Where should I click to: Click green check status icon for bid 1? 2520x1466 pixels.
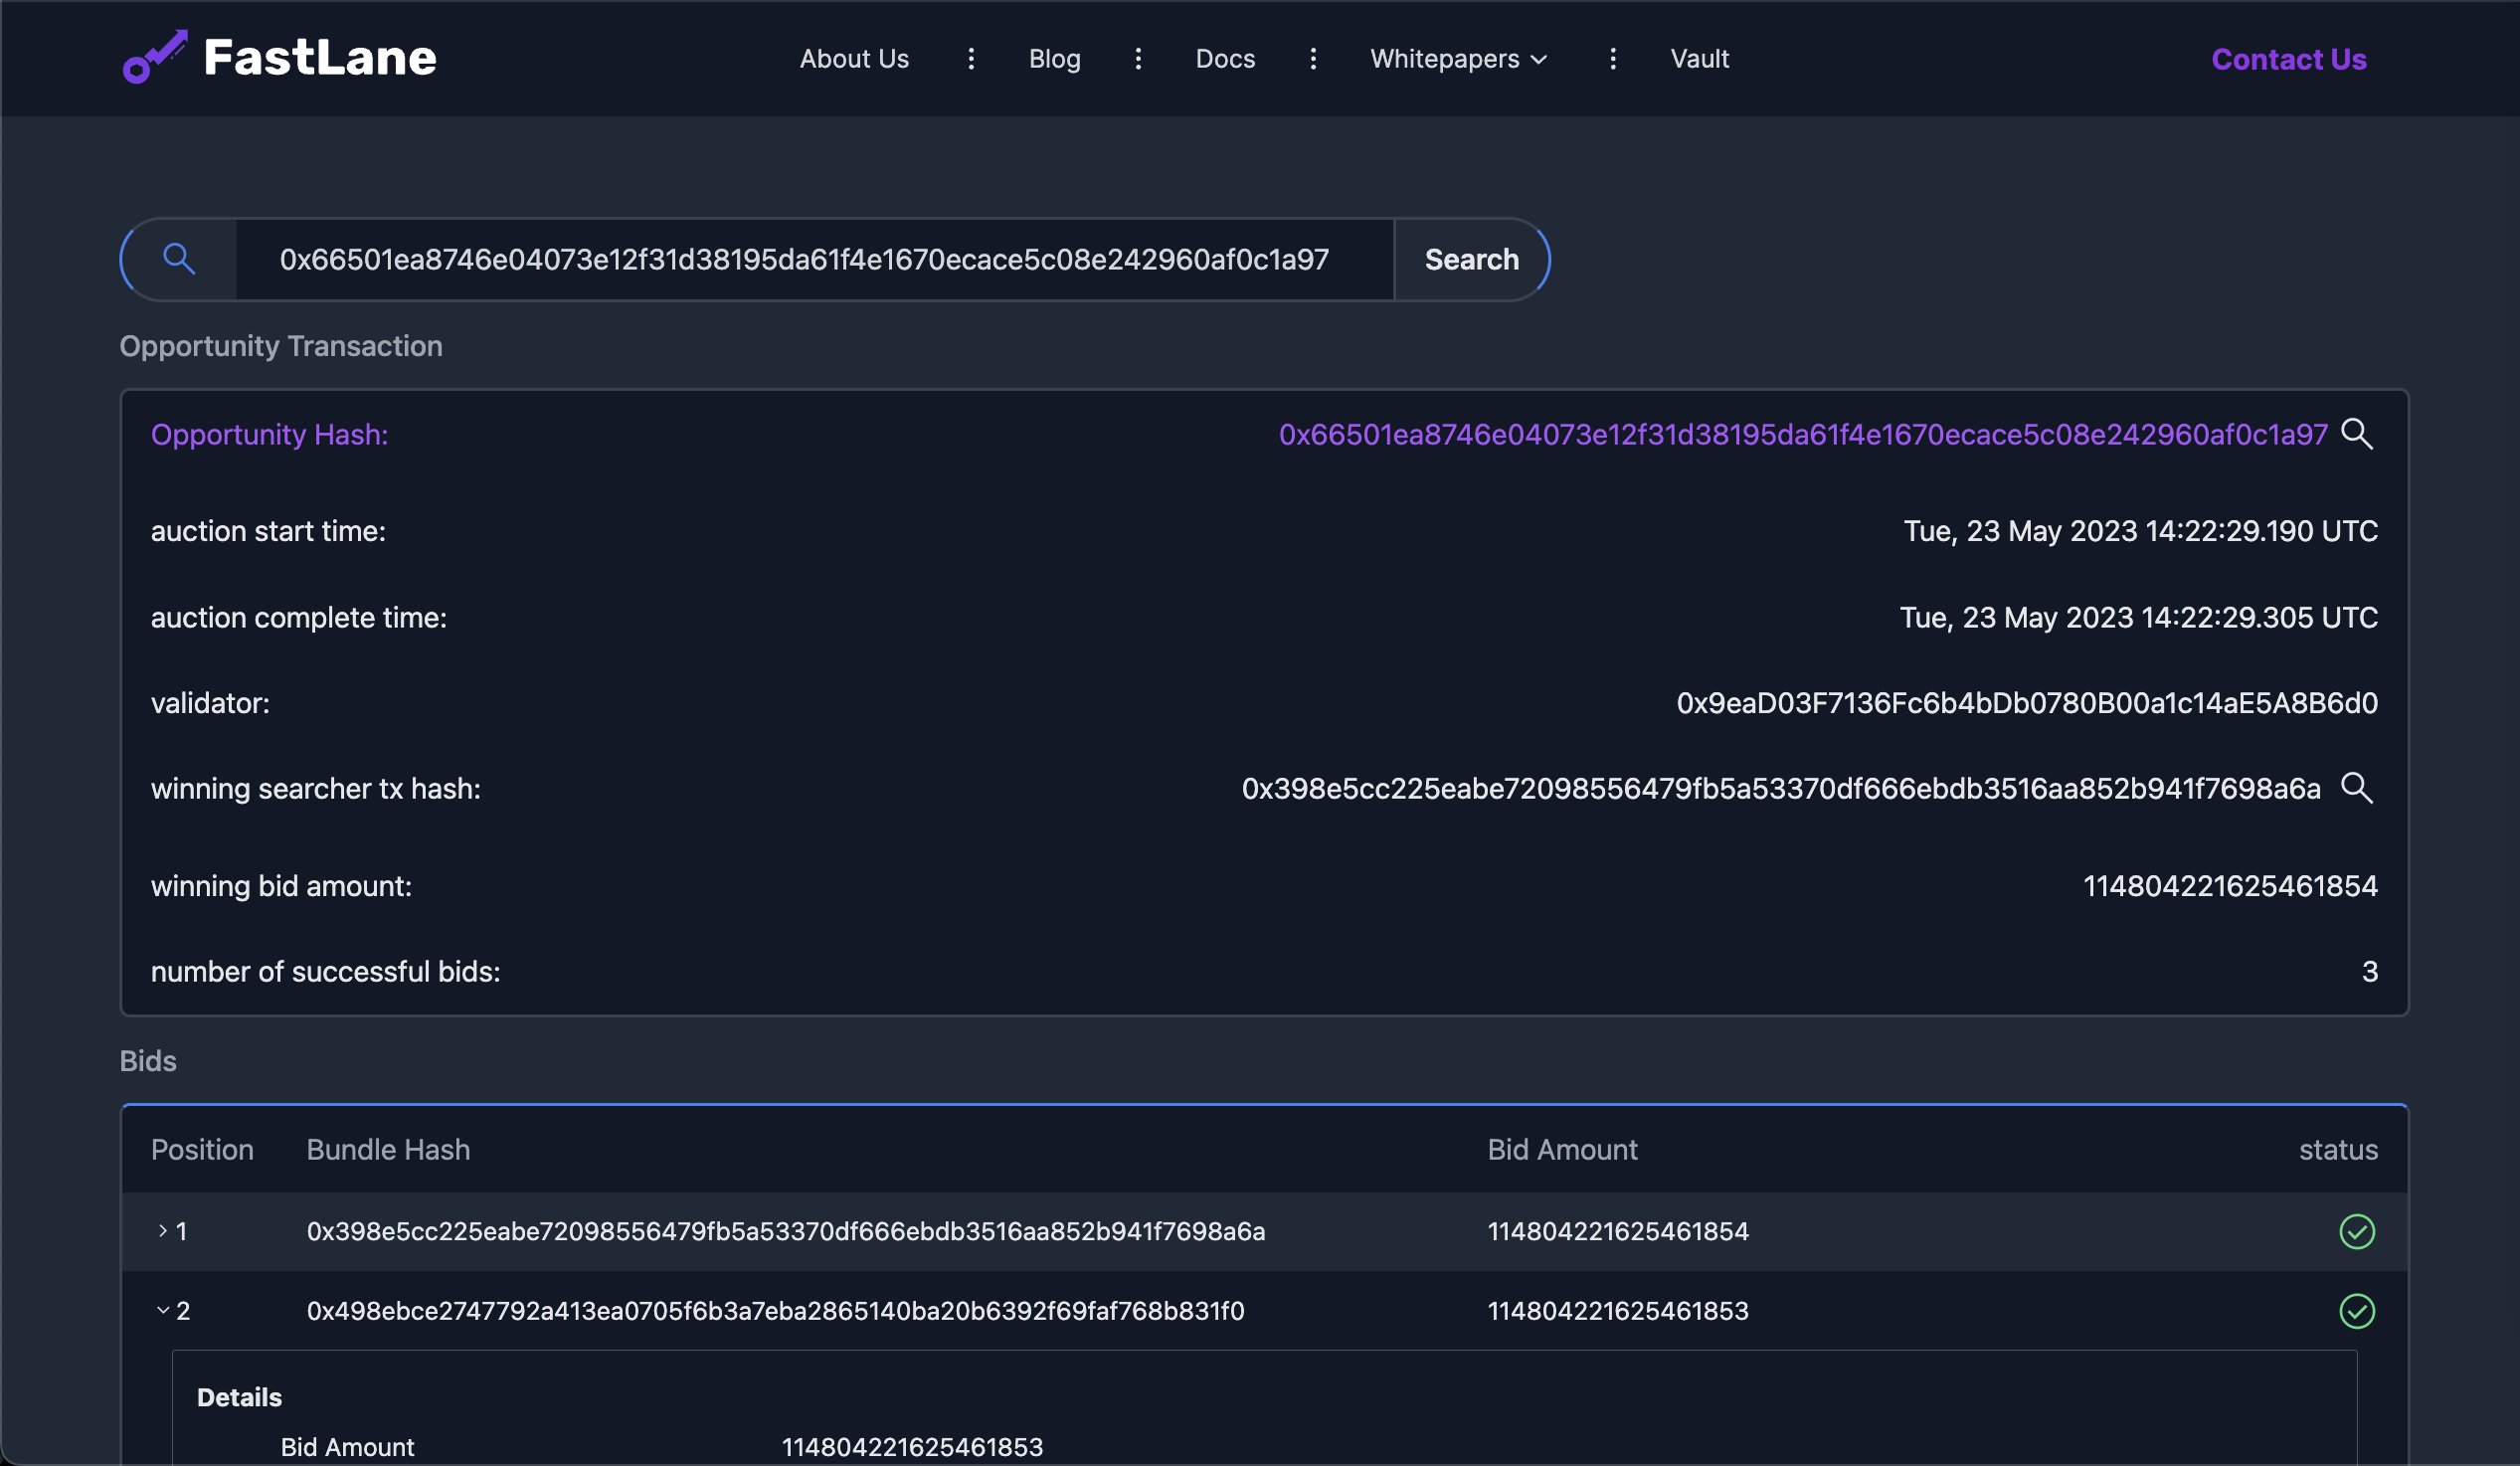pos(2357,1231)
